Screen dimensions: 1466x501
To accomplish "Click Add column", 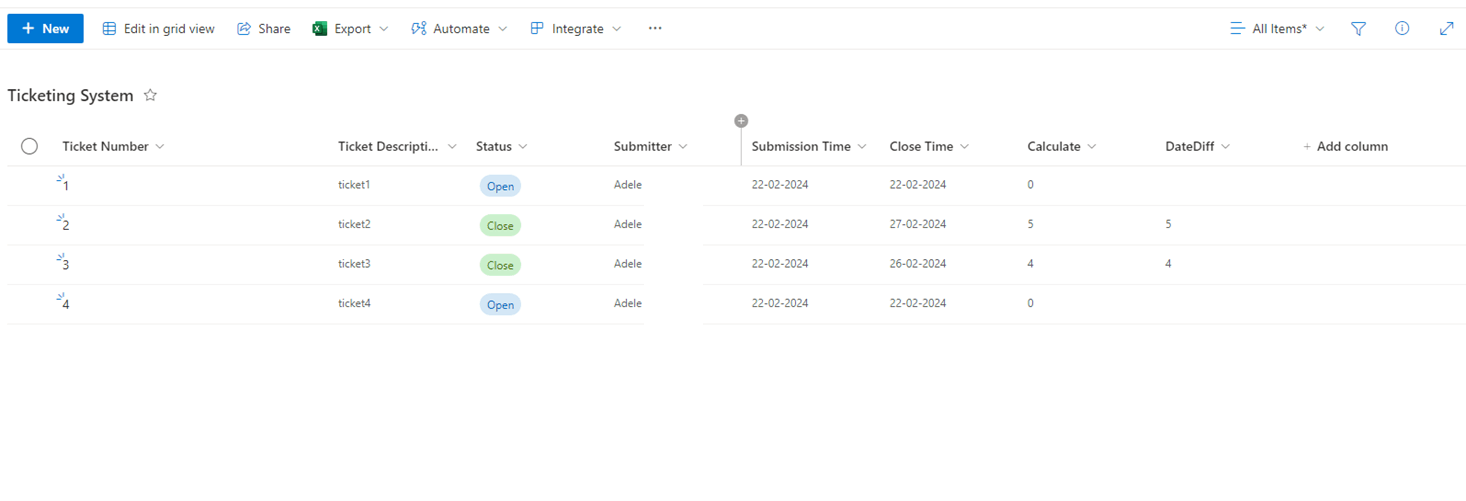I will 1345,146.
